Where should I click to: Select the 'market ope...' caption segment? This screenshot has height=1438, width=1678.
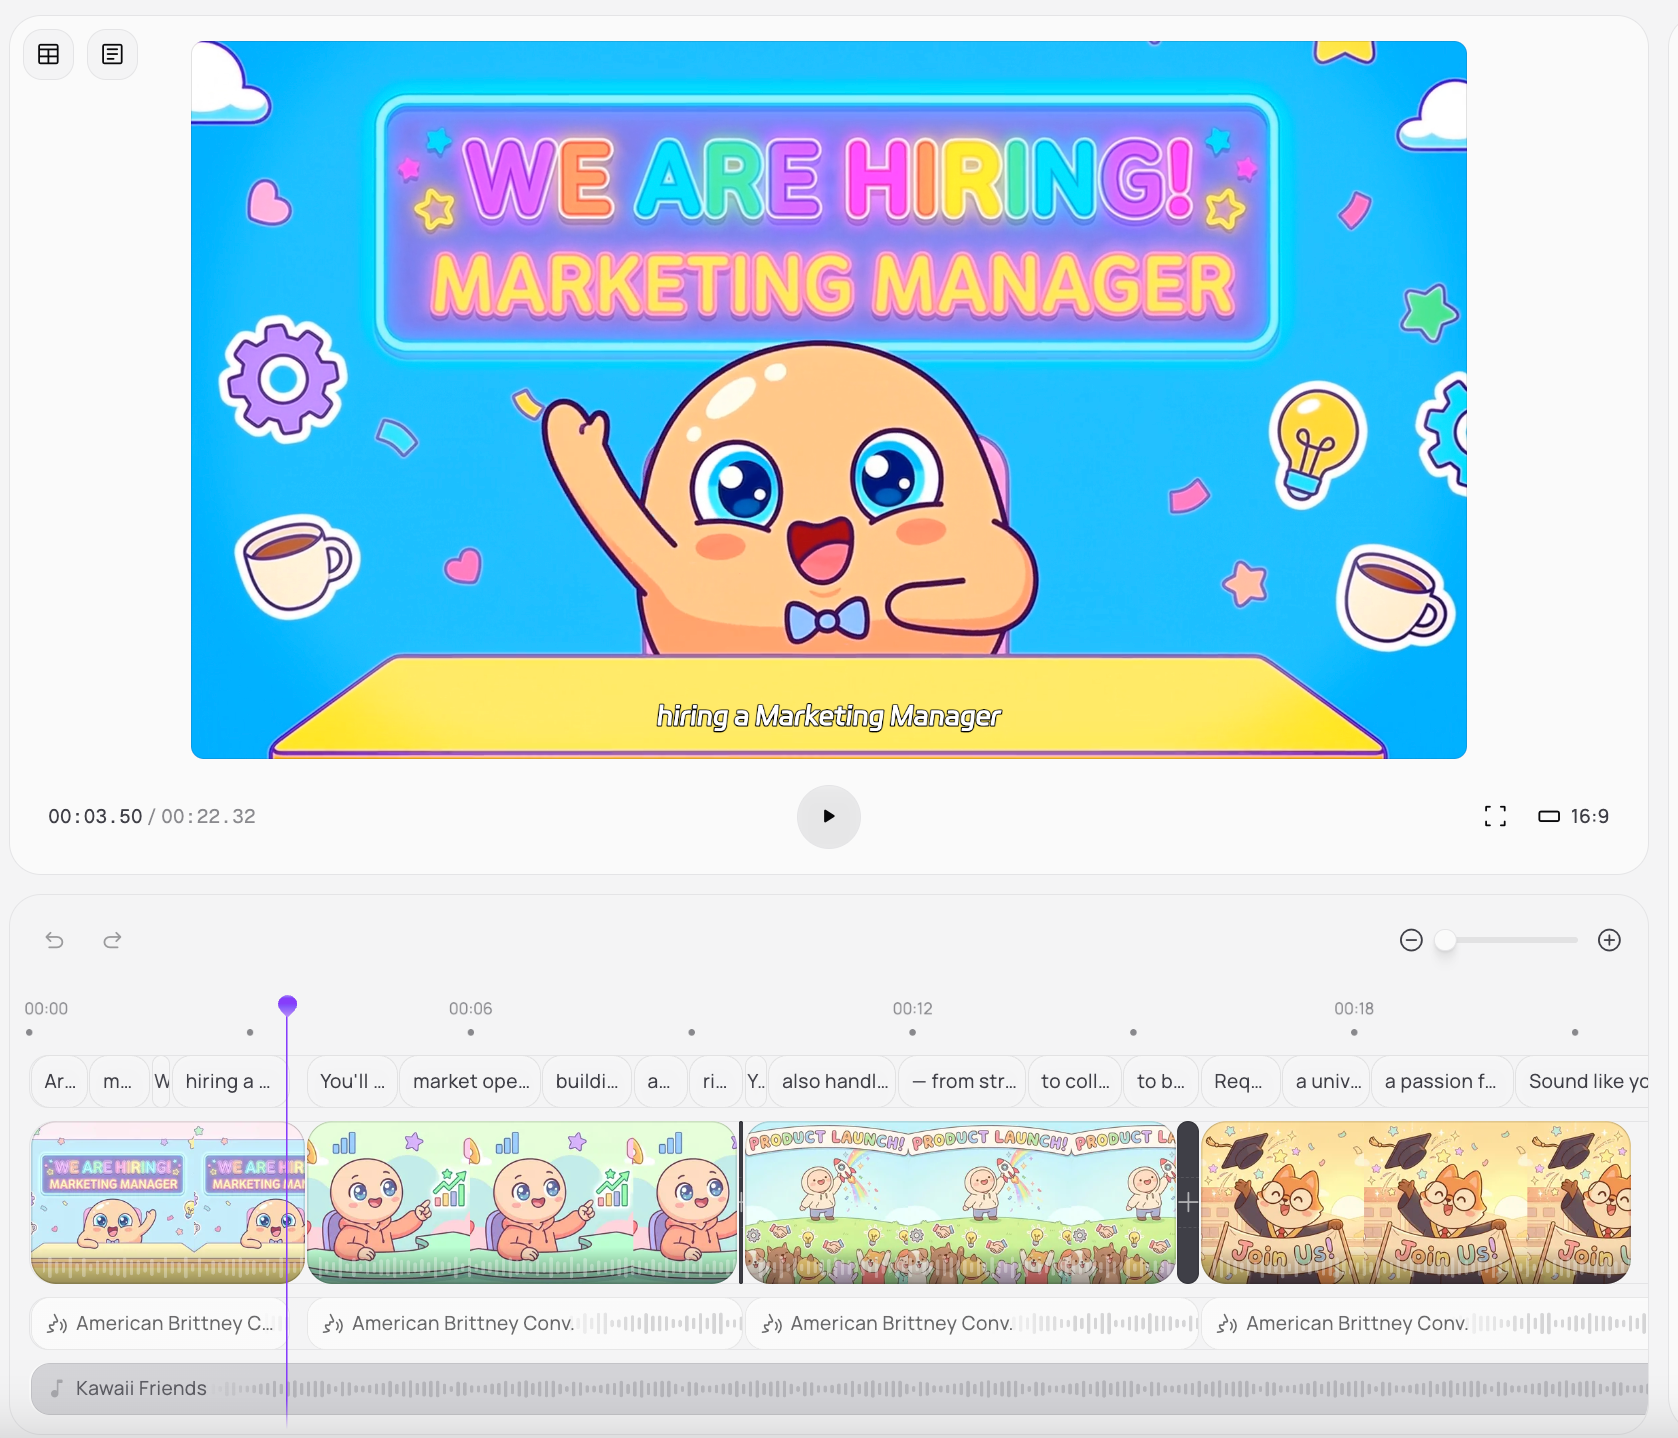coord(470,1081)
